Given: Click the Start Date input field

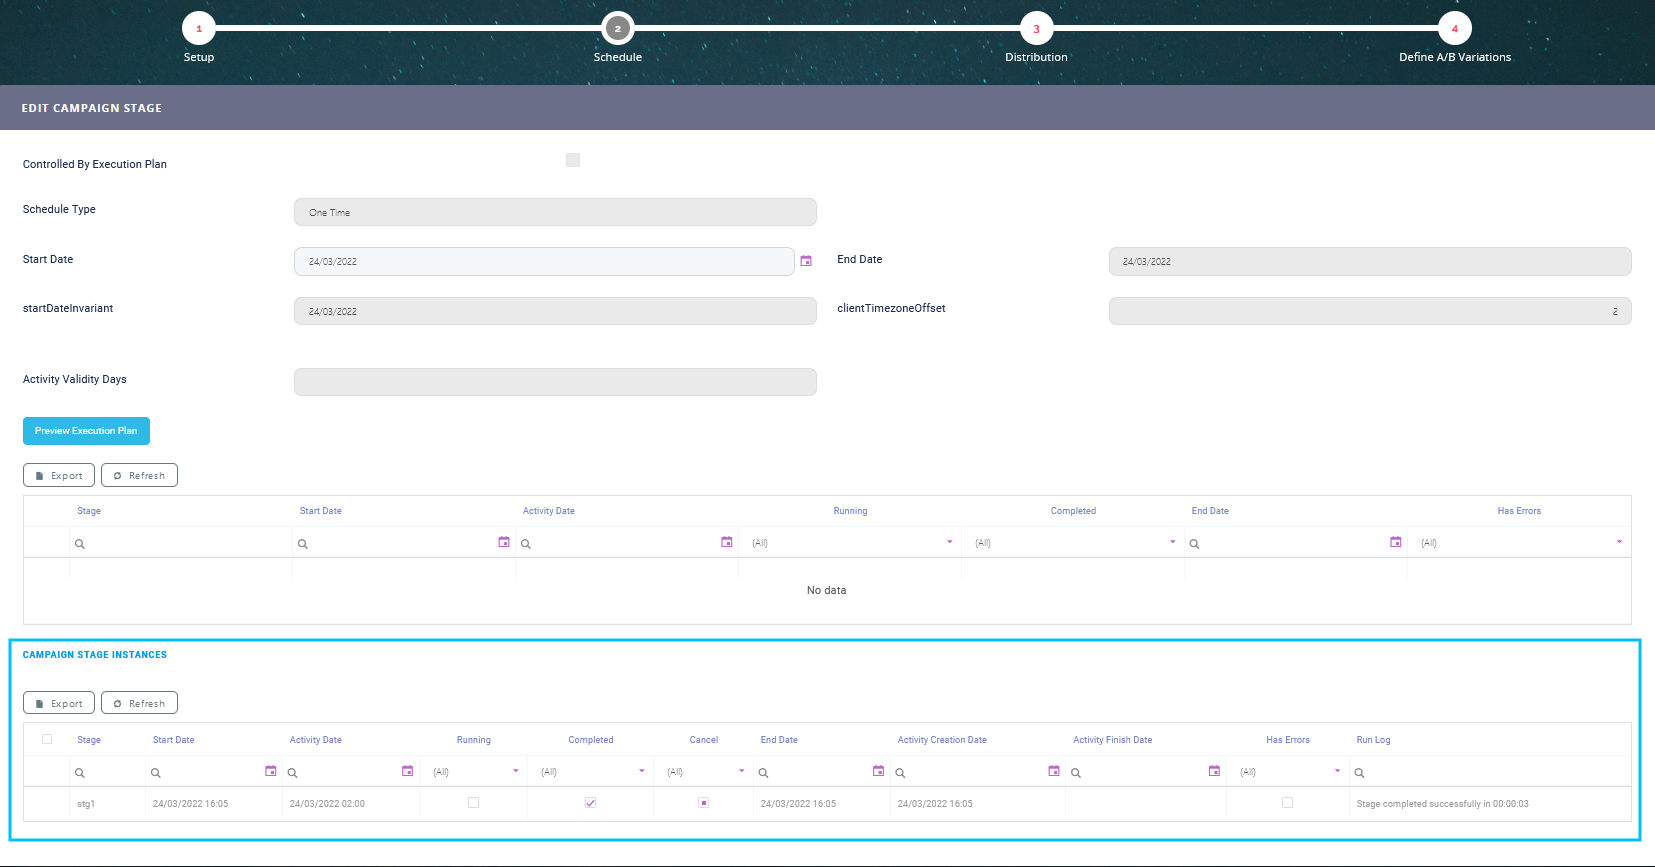Looking at the screenshot, I should [544, 262].
